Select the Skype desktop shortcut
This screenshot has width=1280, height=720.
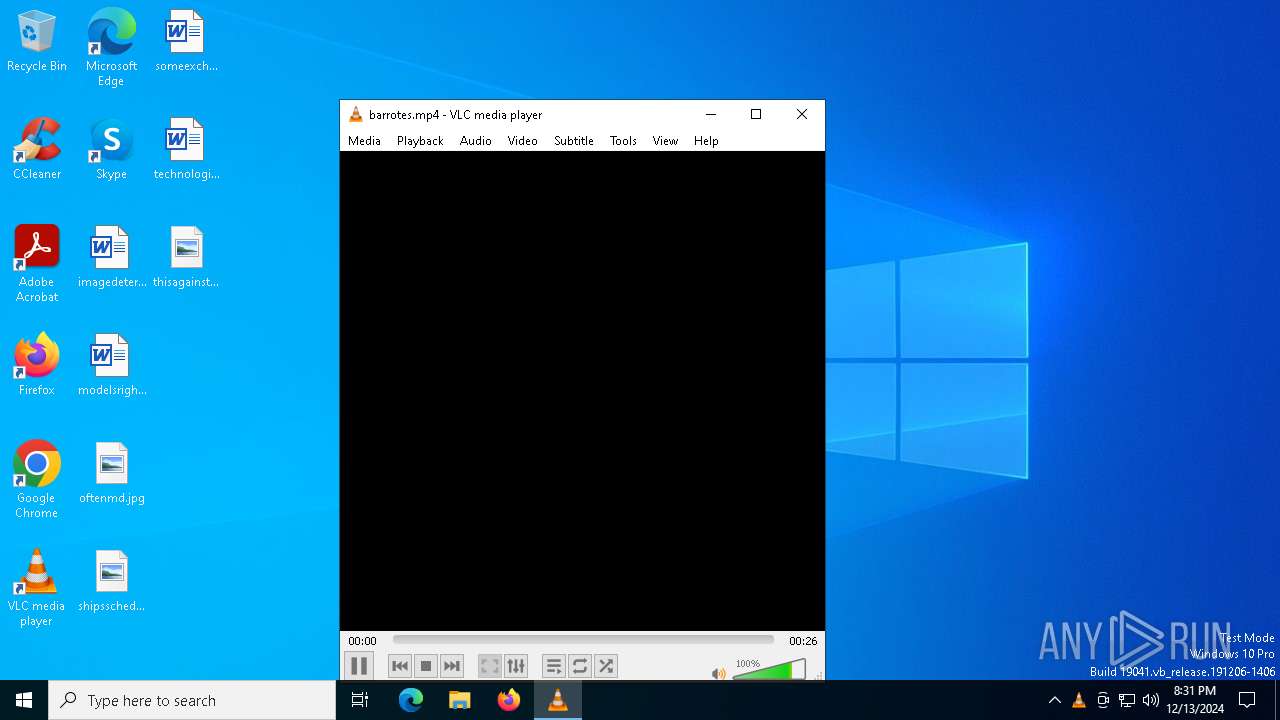point(111,150)
